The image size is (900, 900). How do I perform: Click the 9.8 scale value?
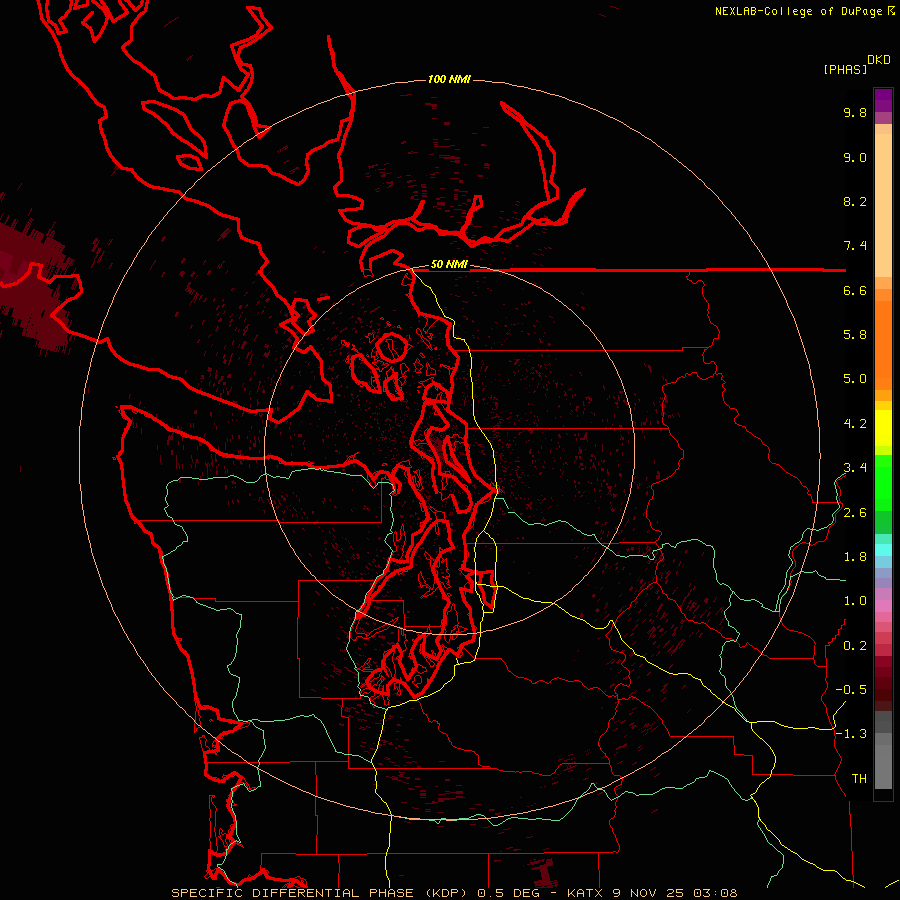pos(855,112)
